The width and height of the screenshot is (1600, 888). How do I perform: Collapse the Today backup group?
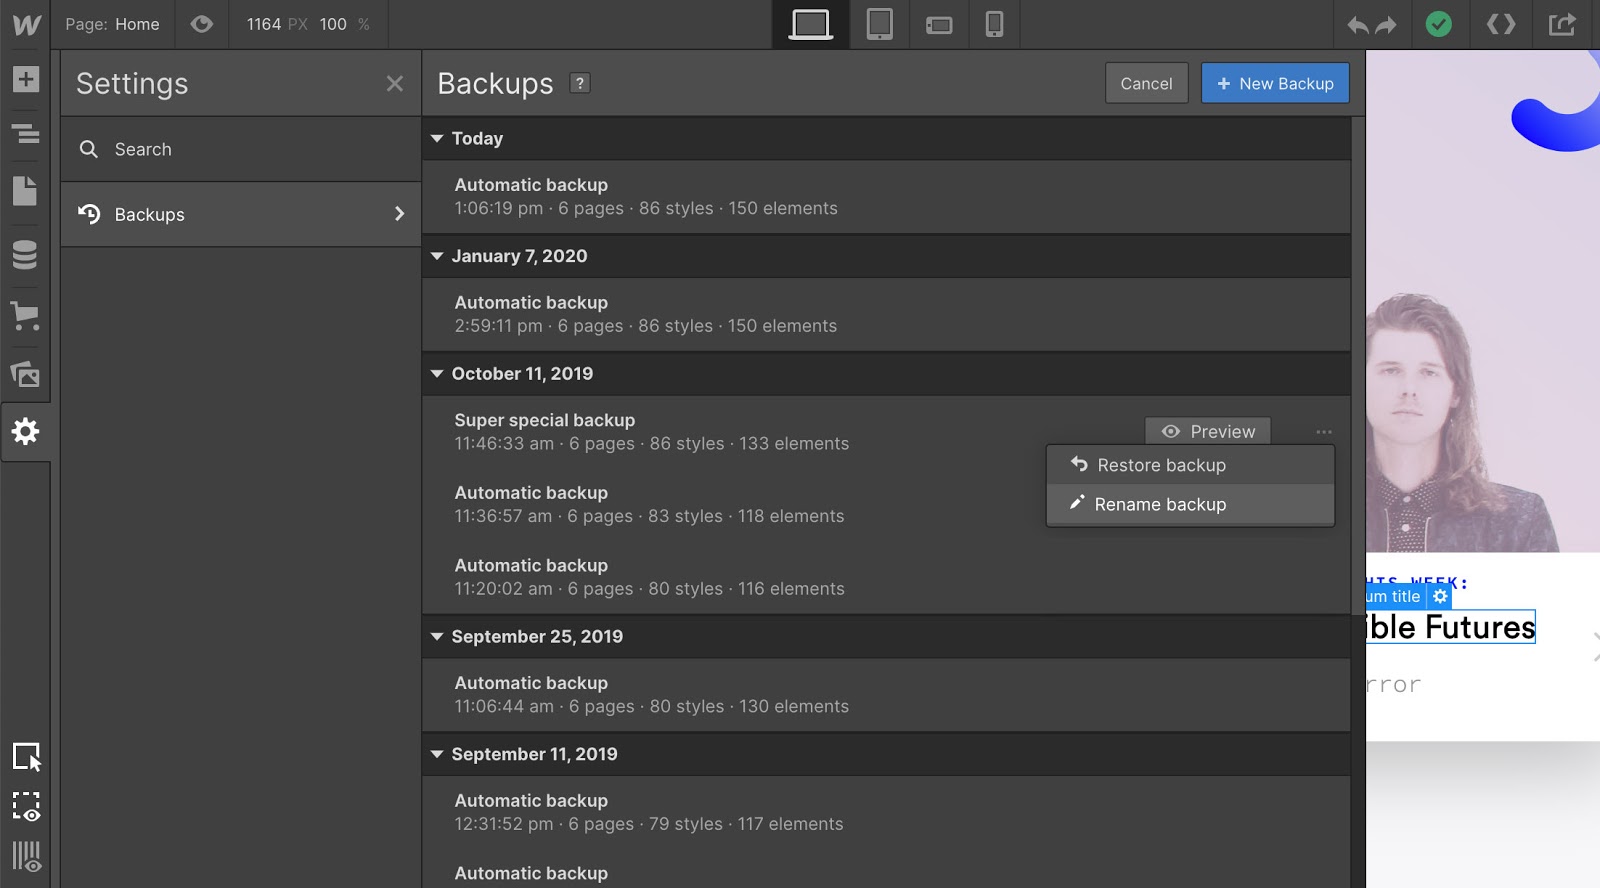click(x=437, y=139)
